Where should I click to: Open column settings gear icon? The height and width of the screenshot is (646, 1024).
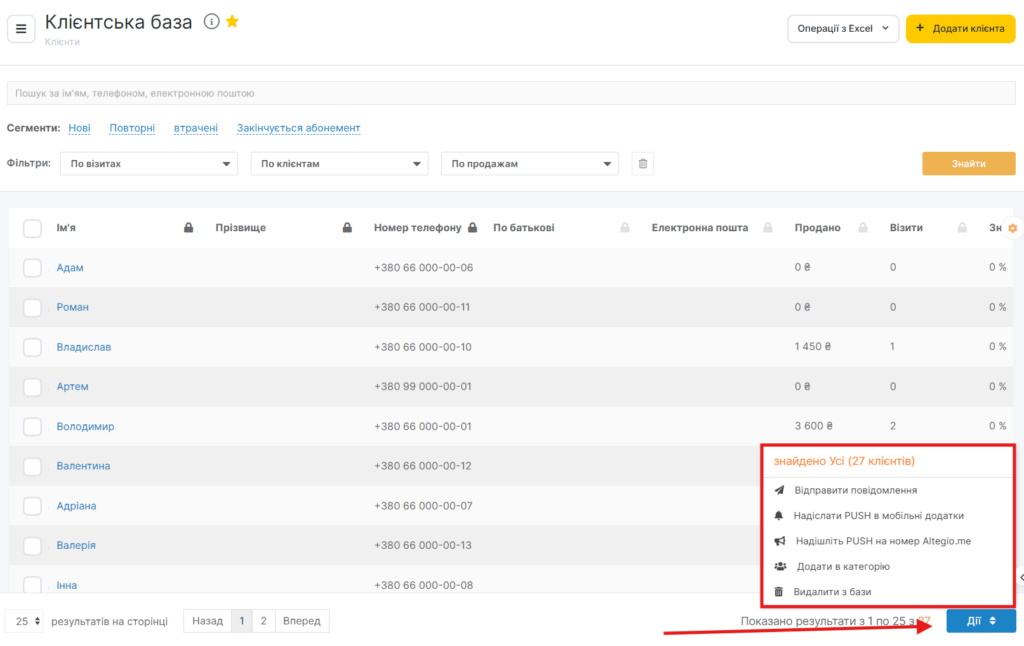[x=1012, y=228]
